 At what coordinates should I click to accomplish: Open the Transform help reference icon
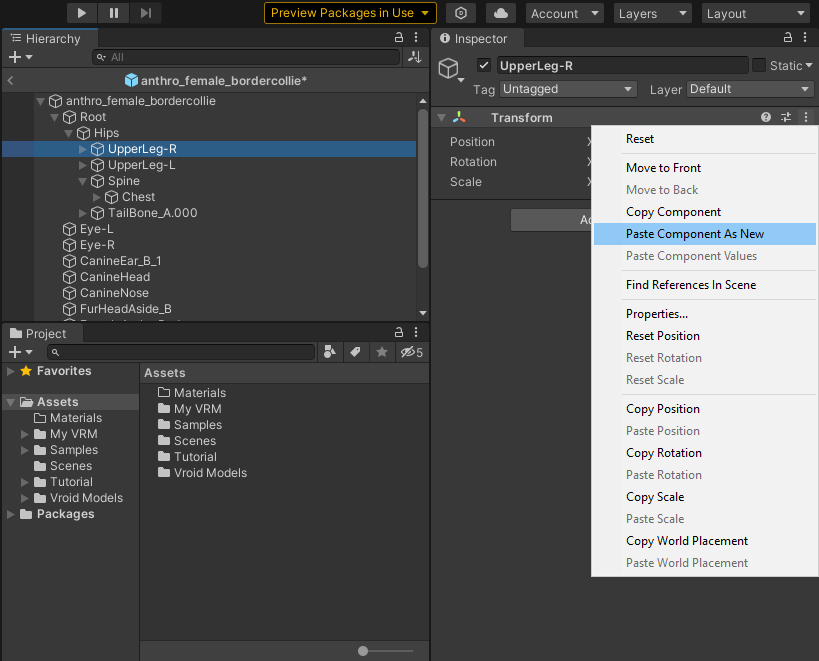766,117
